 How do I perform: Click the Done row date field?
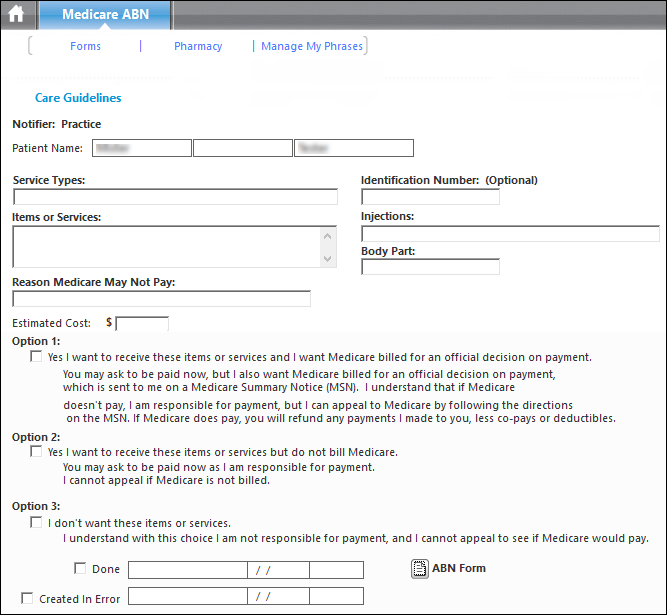(x=278, y=570)
